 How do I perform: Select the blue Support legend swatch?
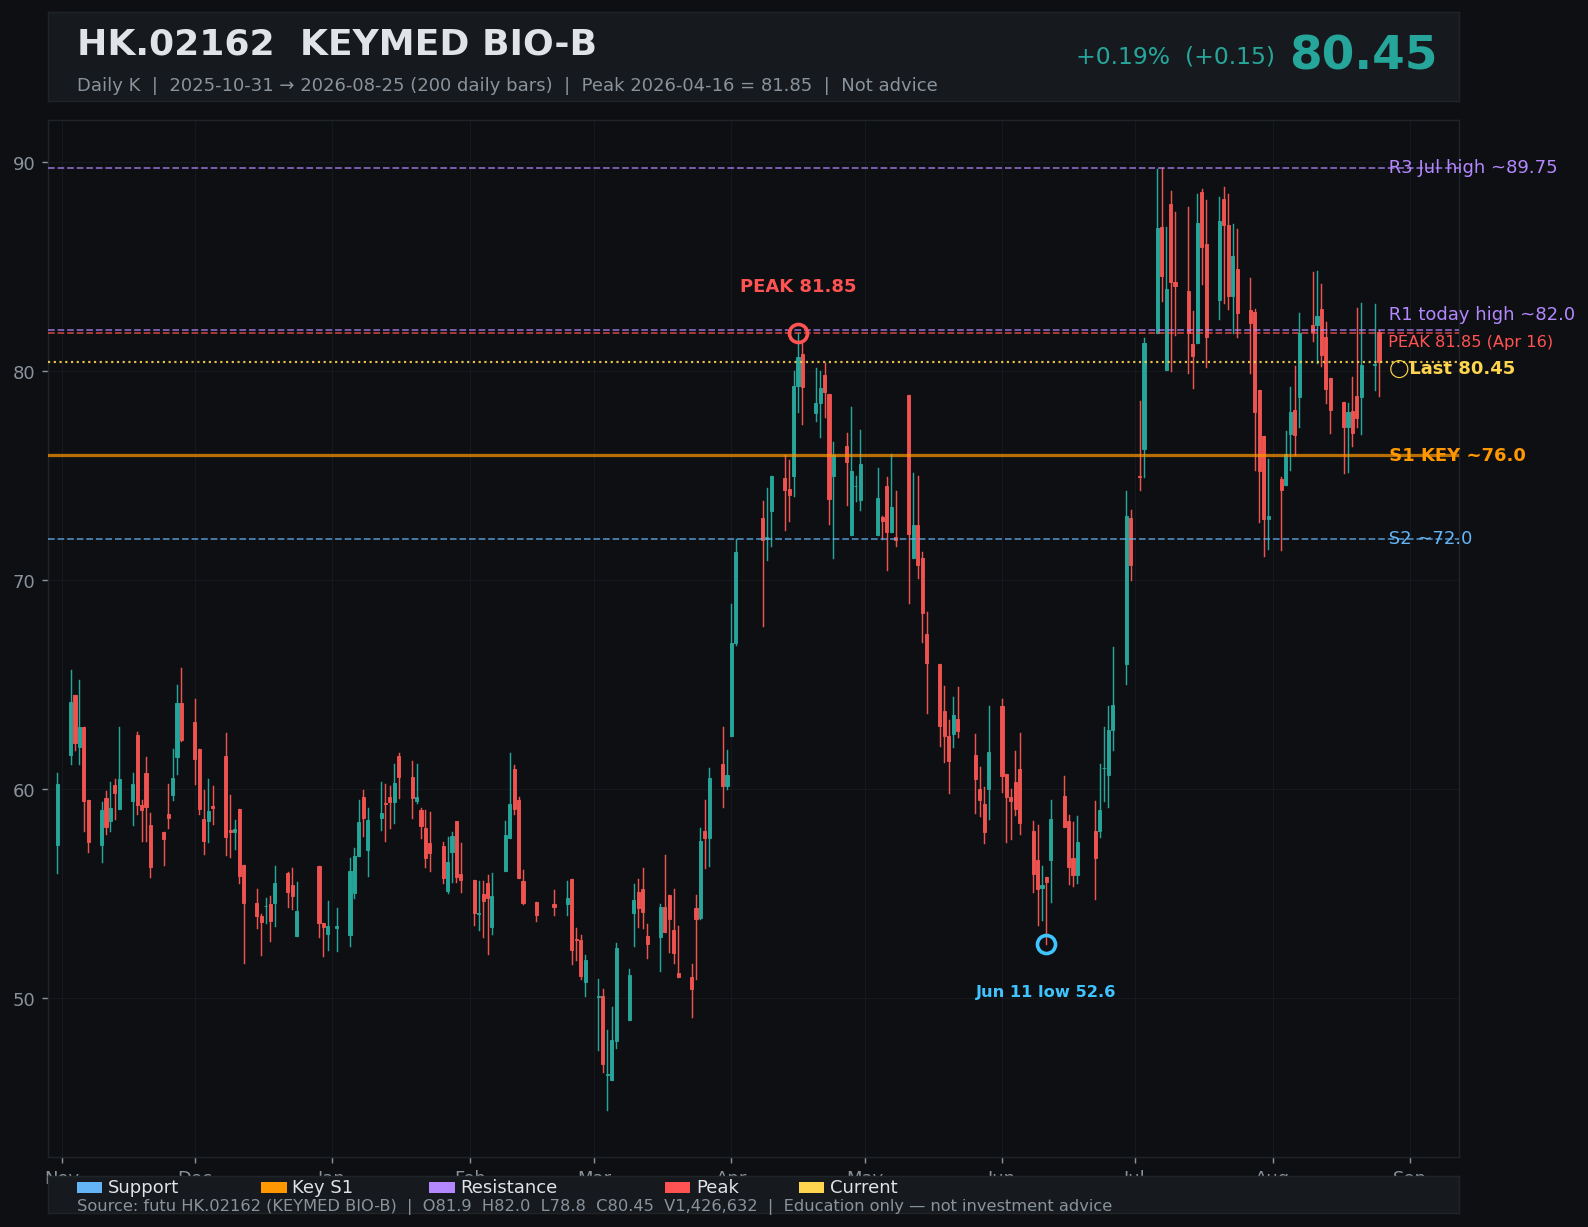pyautogui.click(x=89, y=1187)
